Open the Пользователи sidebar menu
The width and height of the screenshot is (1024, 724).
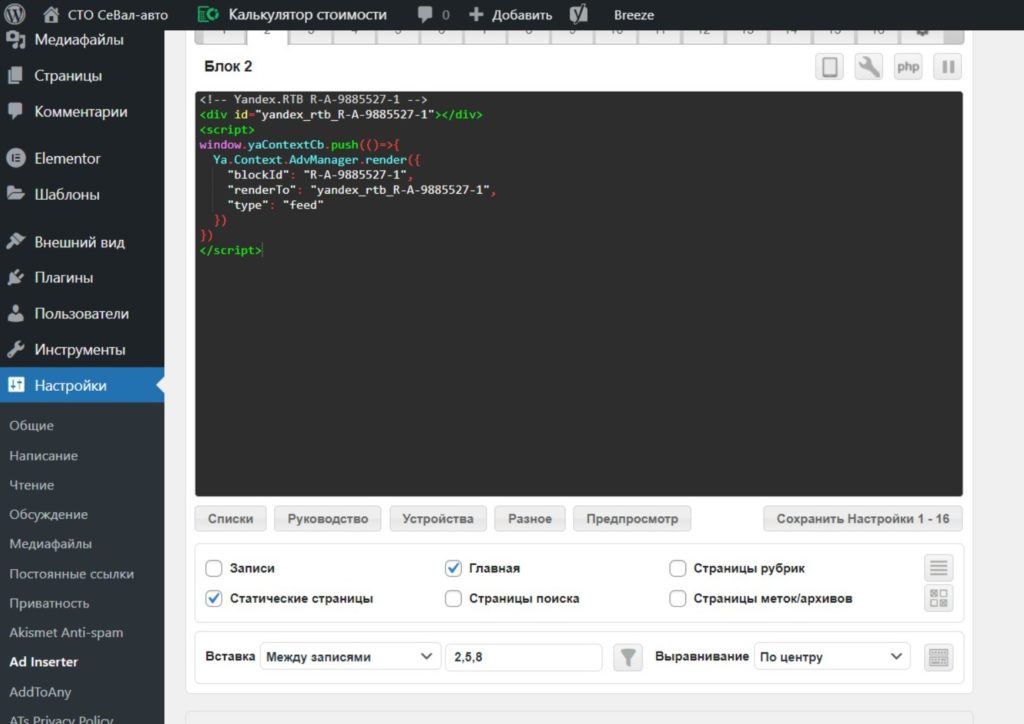pos(82,313)
